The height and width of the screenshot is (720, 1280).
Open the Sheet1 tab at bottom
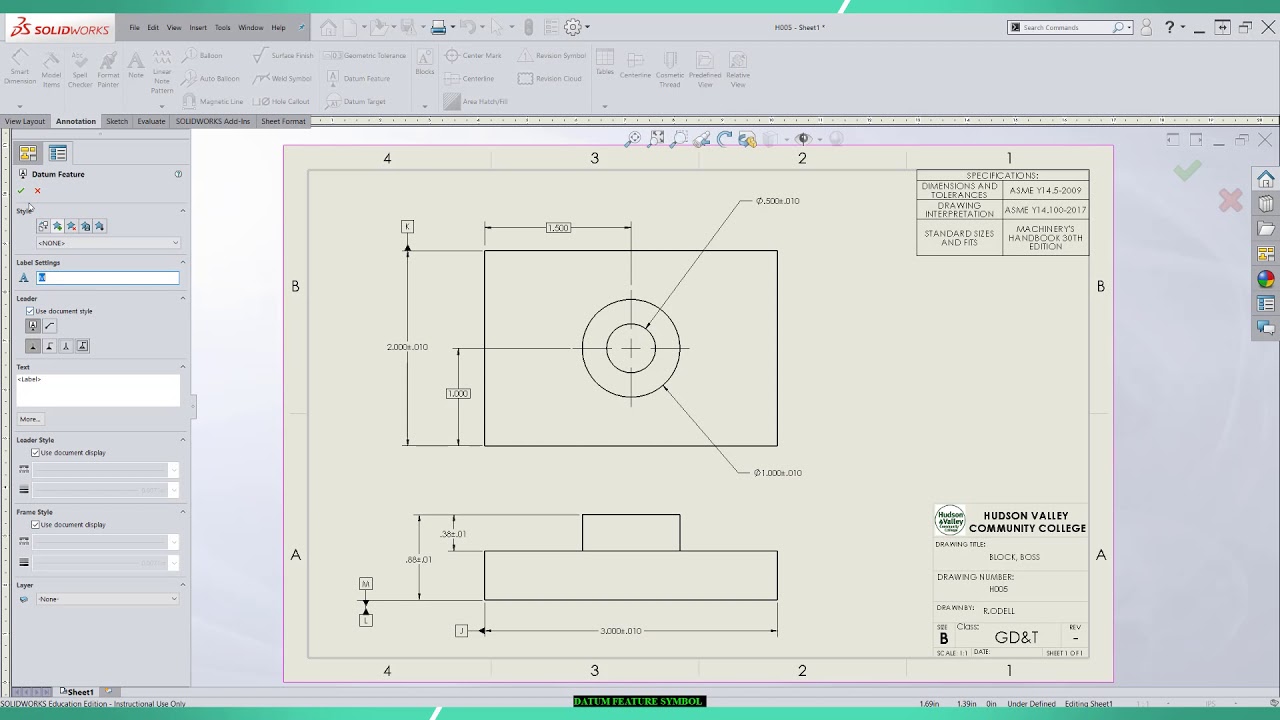[80, 692]
